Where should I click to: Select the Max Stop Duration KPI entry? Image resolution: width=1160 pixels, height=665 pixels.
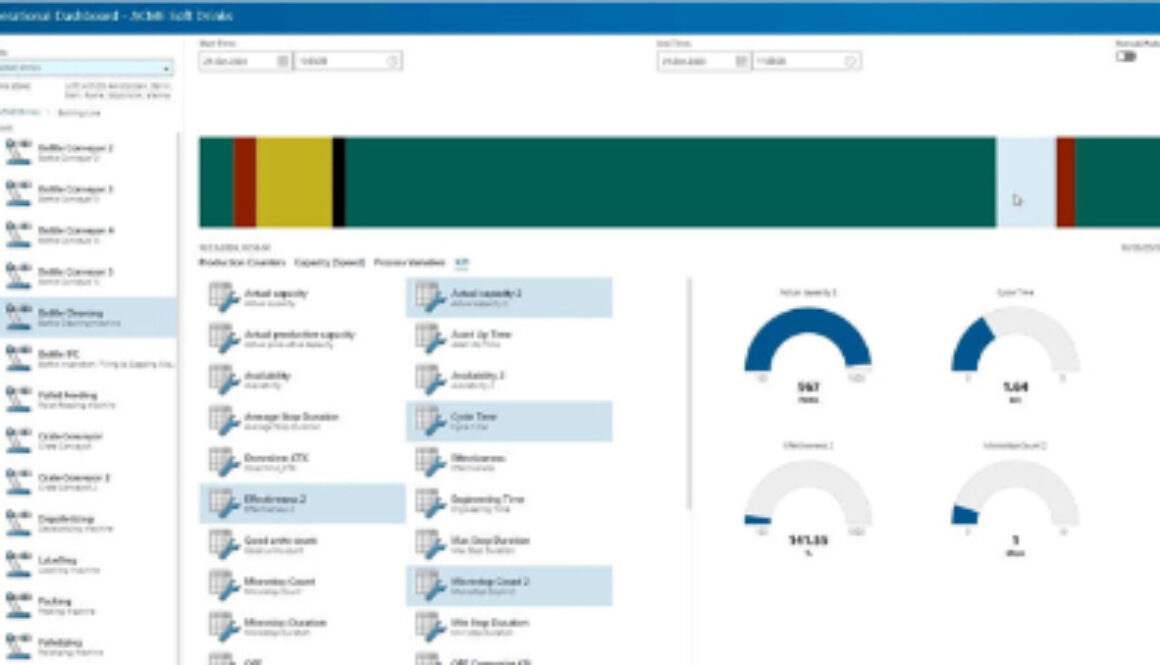point(509,545)
